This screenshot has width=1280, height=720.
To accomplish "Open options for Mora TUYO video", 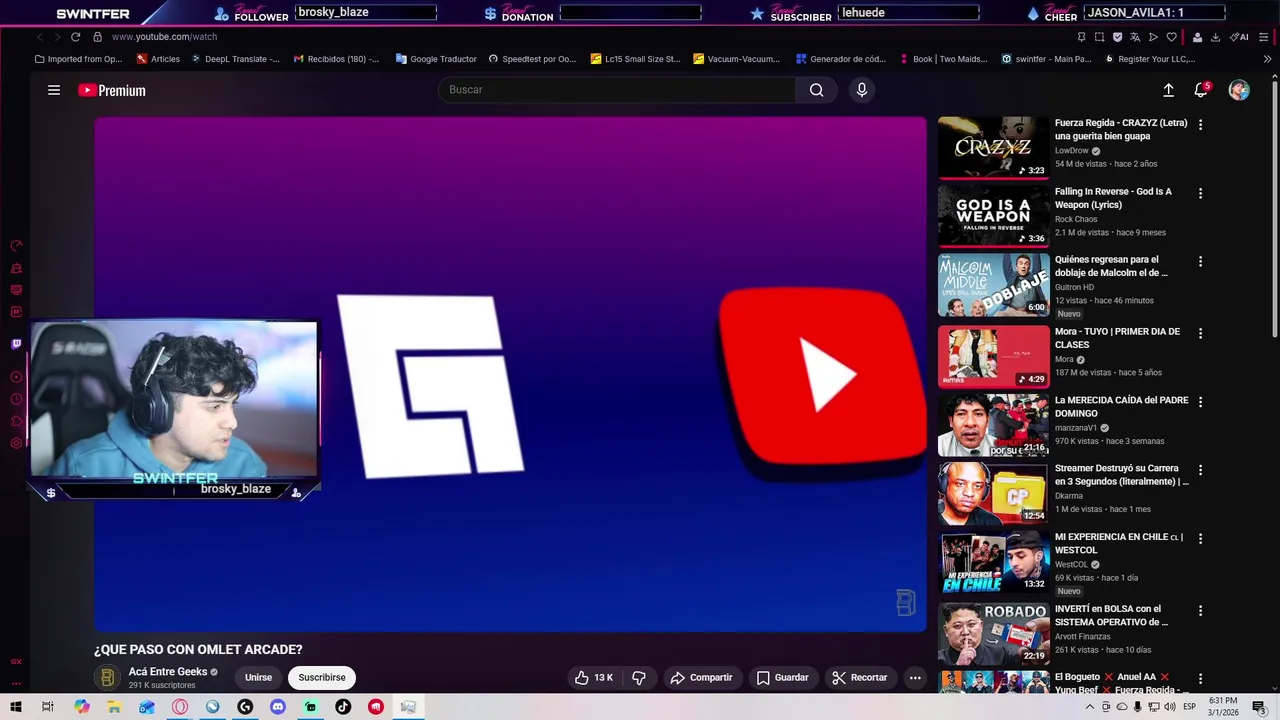I will [1200, 333].
